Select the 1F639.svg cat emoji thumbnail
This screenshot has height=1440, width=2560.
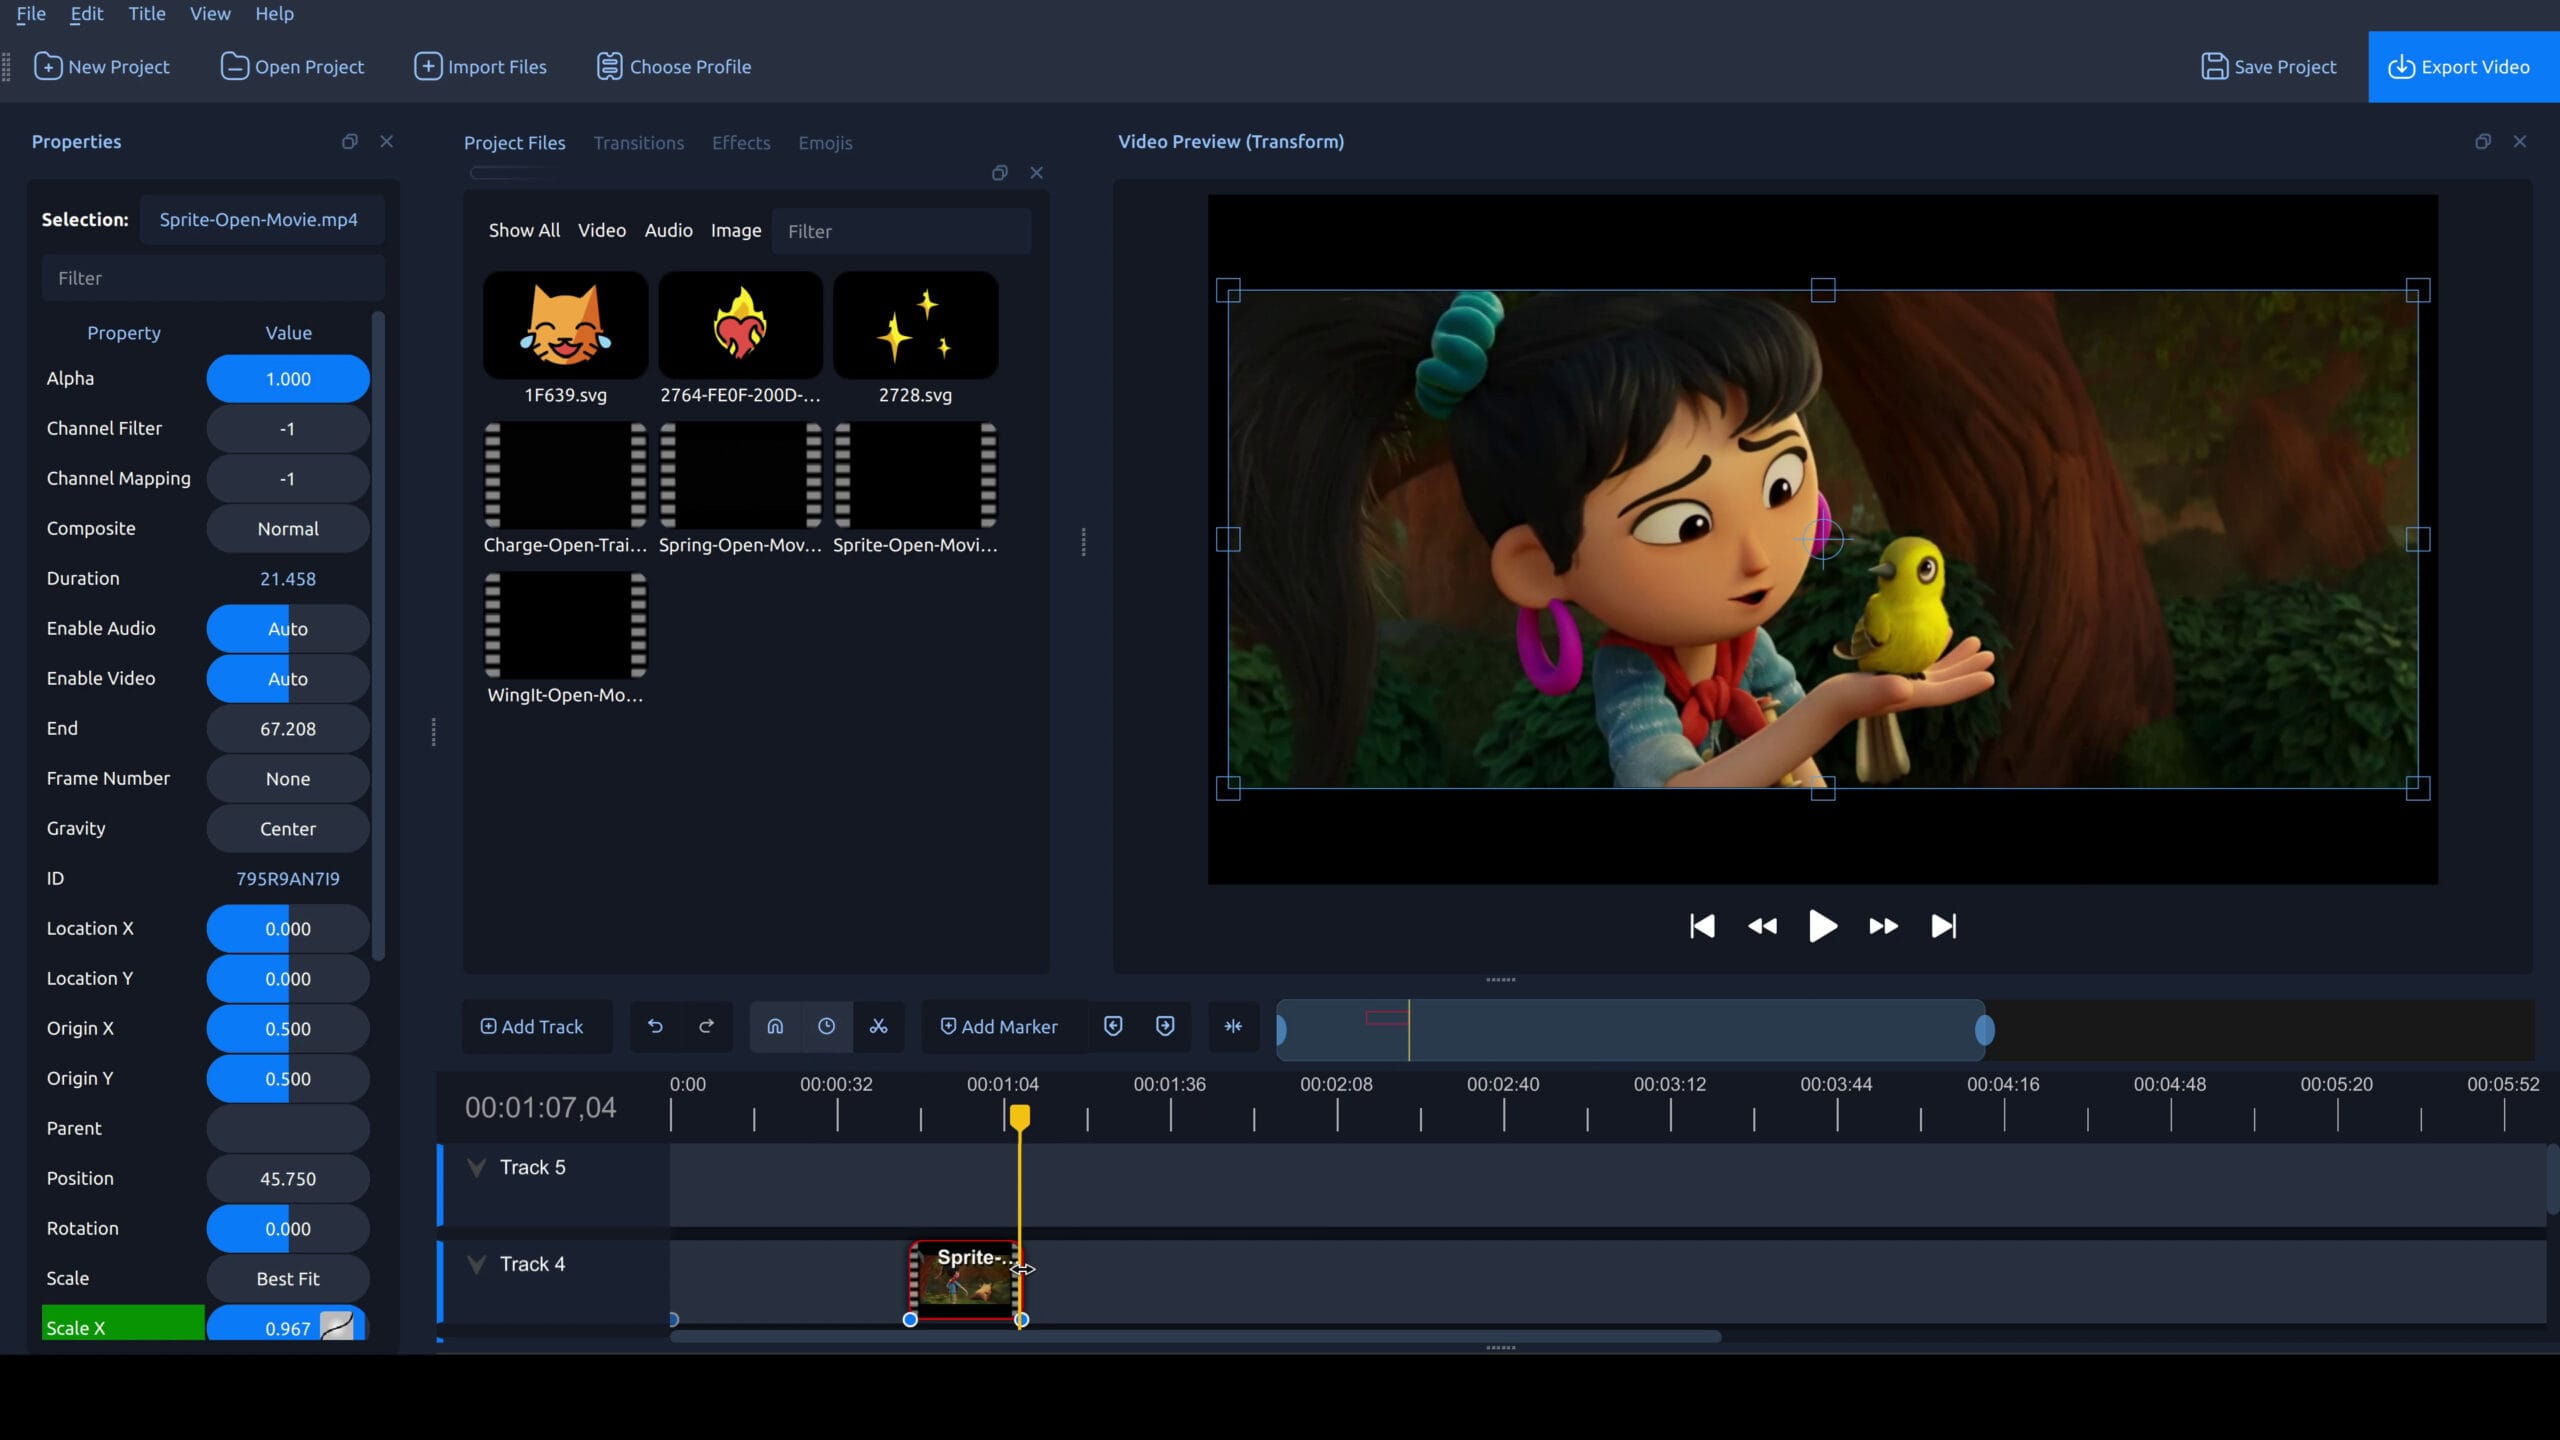[x=564, y=325]
